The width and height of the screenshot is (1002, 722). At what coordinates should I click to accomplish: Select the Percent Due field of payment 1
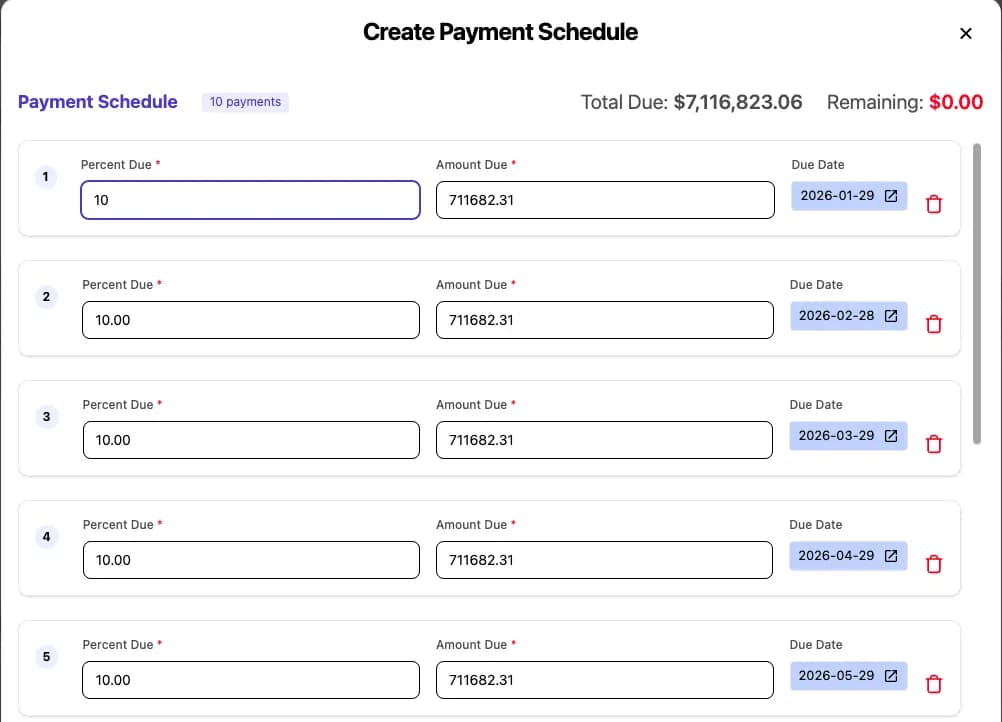pyautogui.click(x=250, y=199)
